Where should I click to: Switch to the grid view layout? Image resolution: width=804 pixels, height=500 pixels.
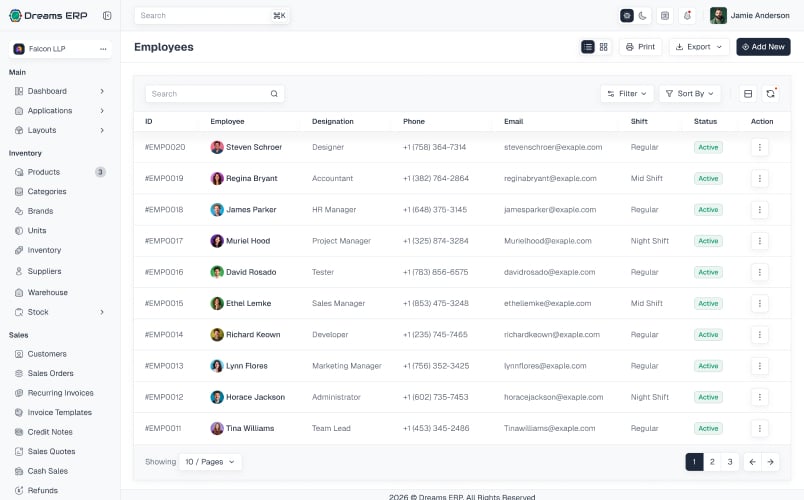[x=604, y=47]
